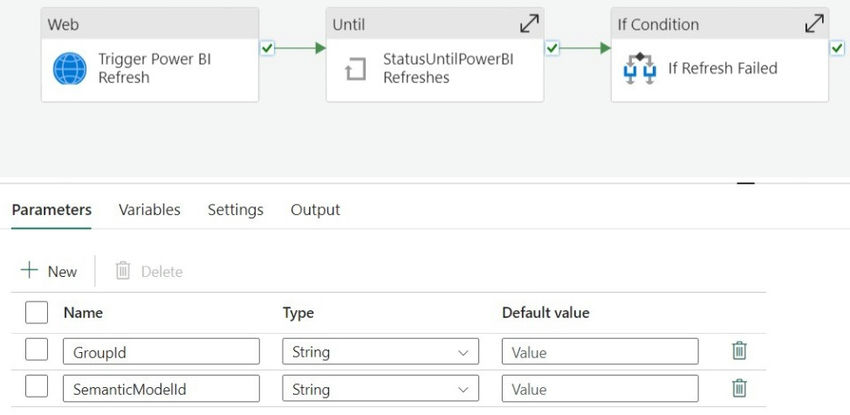Delete the GroupId parameter row trash icon

[739, 351]
